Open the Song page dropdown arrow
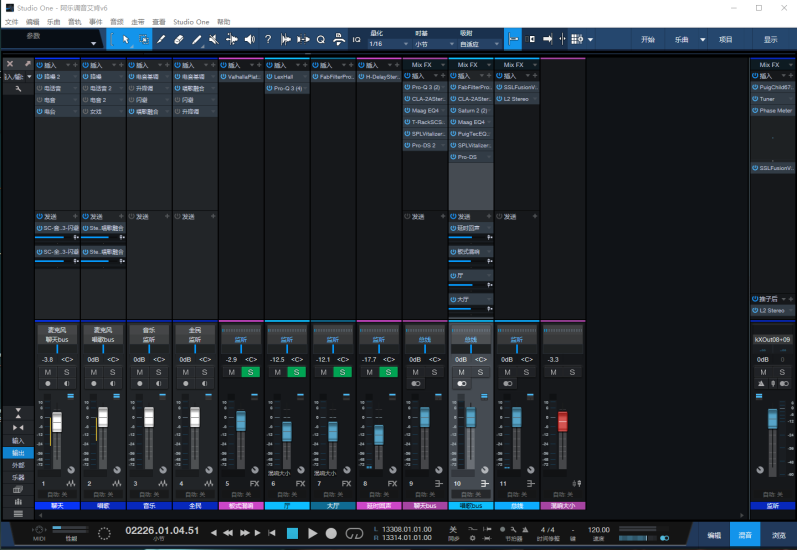797x550 pixels. [702, 40]
